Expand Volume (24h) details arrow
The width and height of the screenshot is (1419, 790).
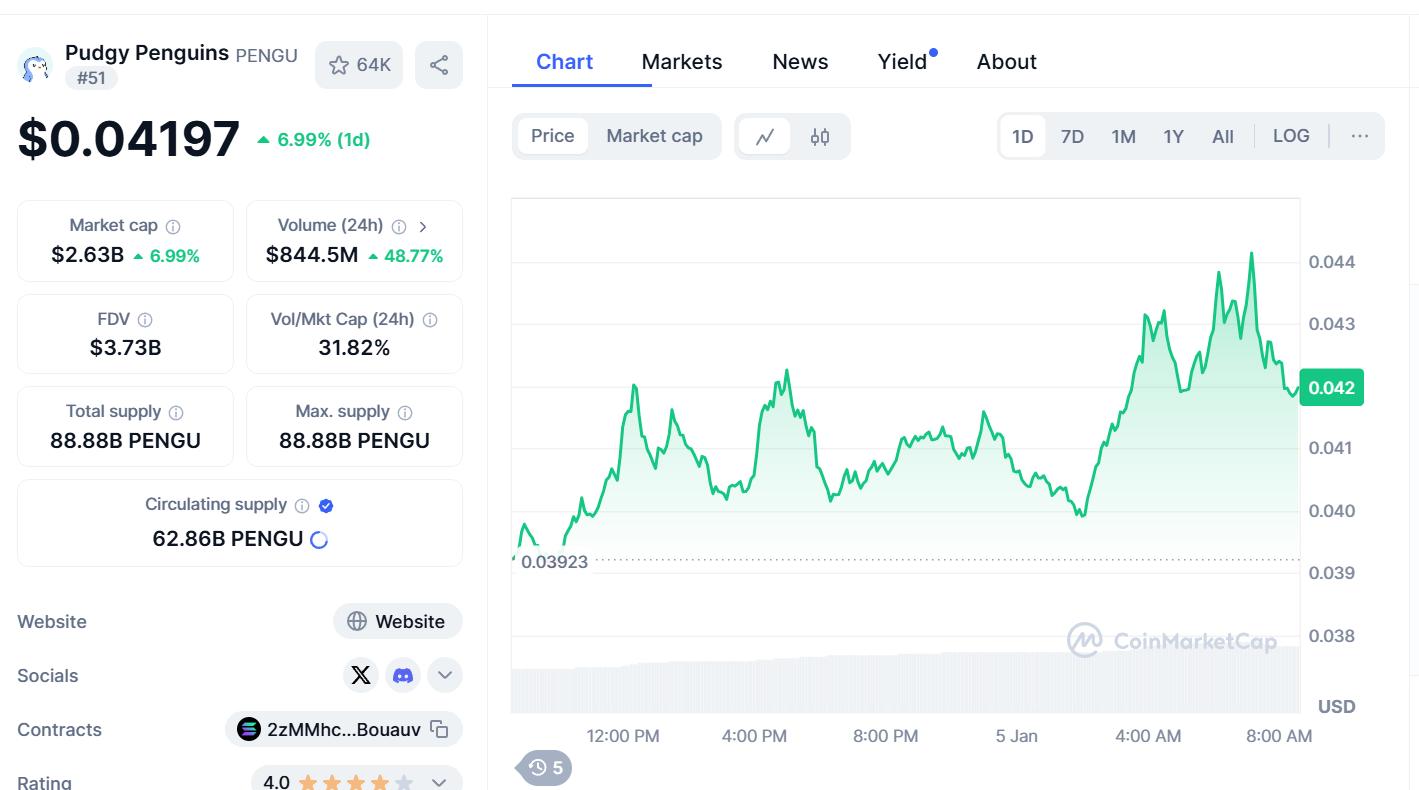[423, 227]
